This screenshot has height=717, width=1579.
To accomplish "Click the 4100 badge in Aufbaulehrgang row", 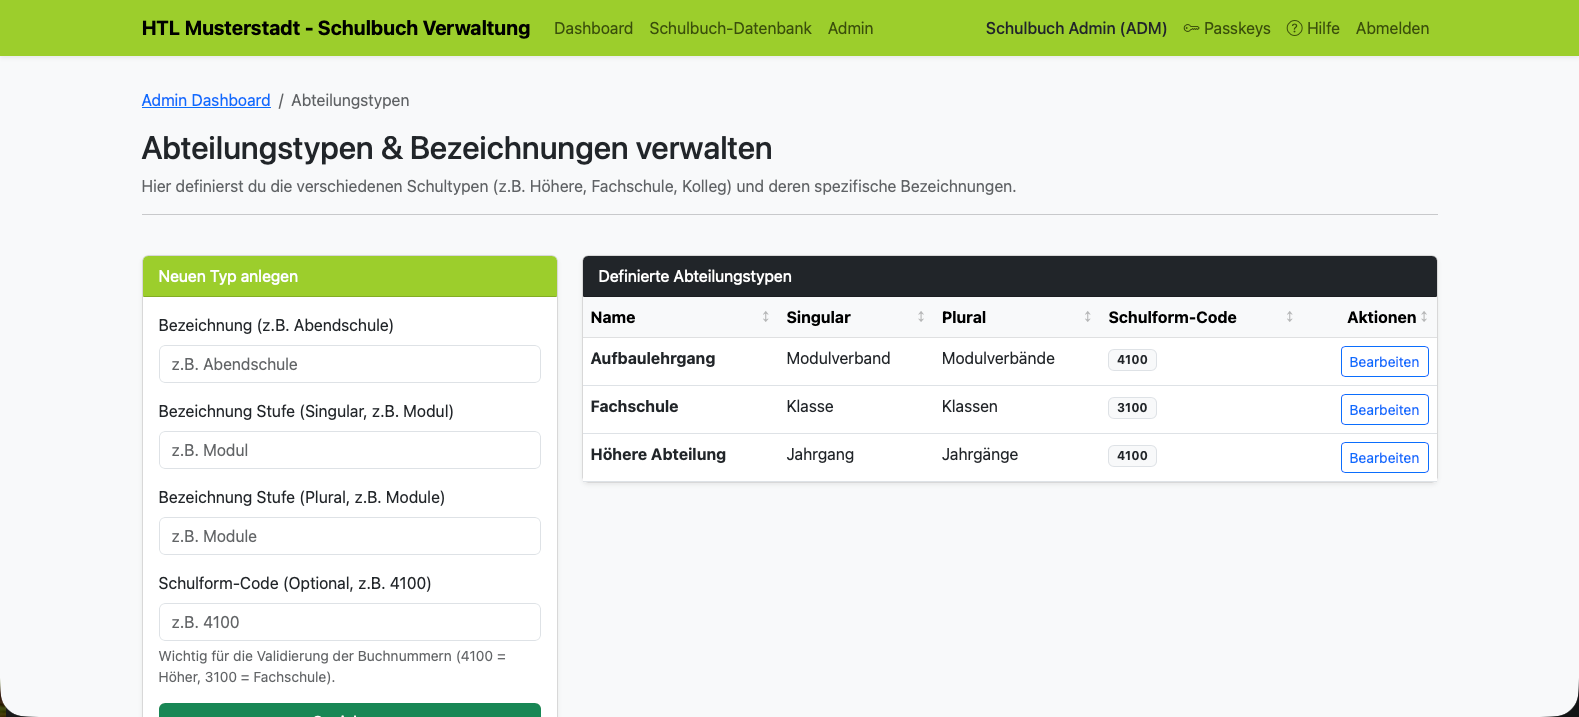I will [x=1132, y=359].
